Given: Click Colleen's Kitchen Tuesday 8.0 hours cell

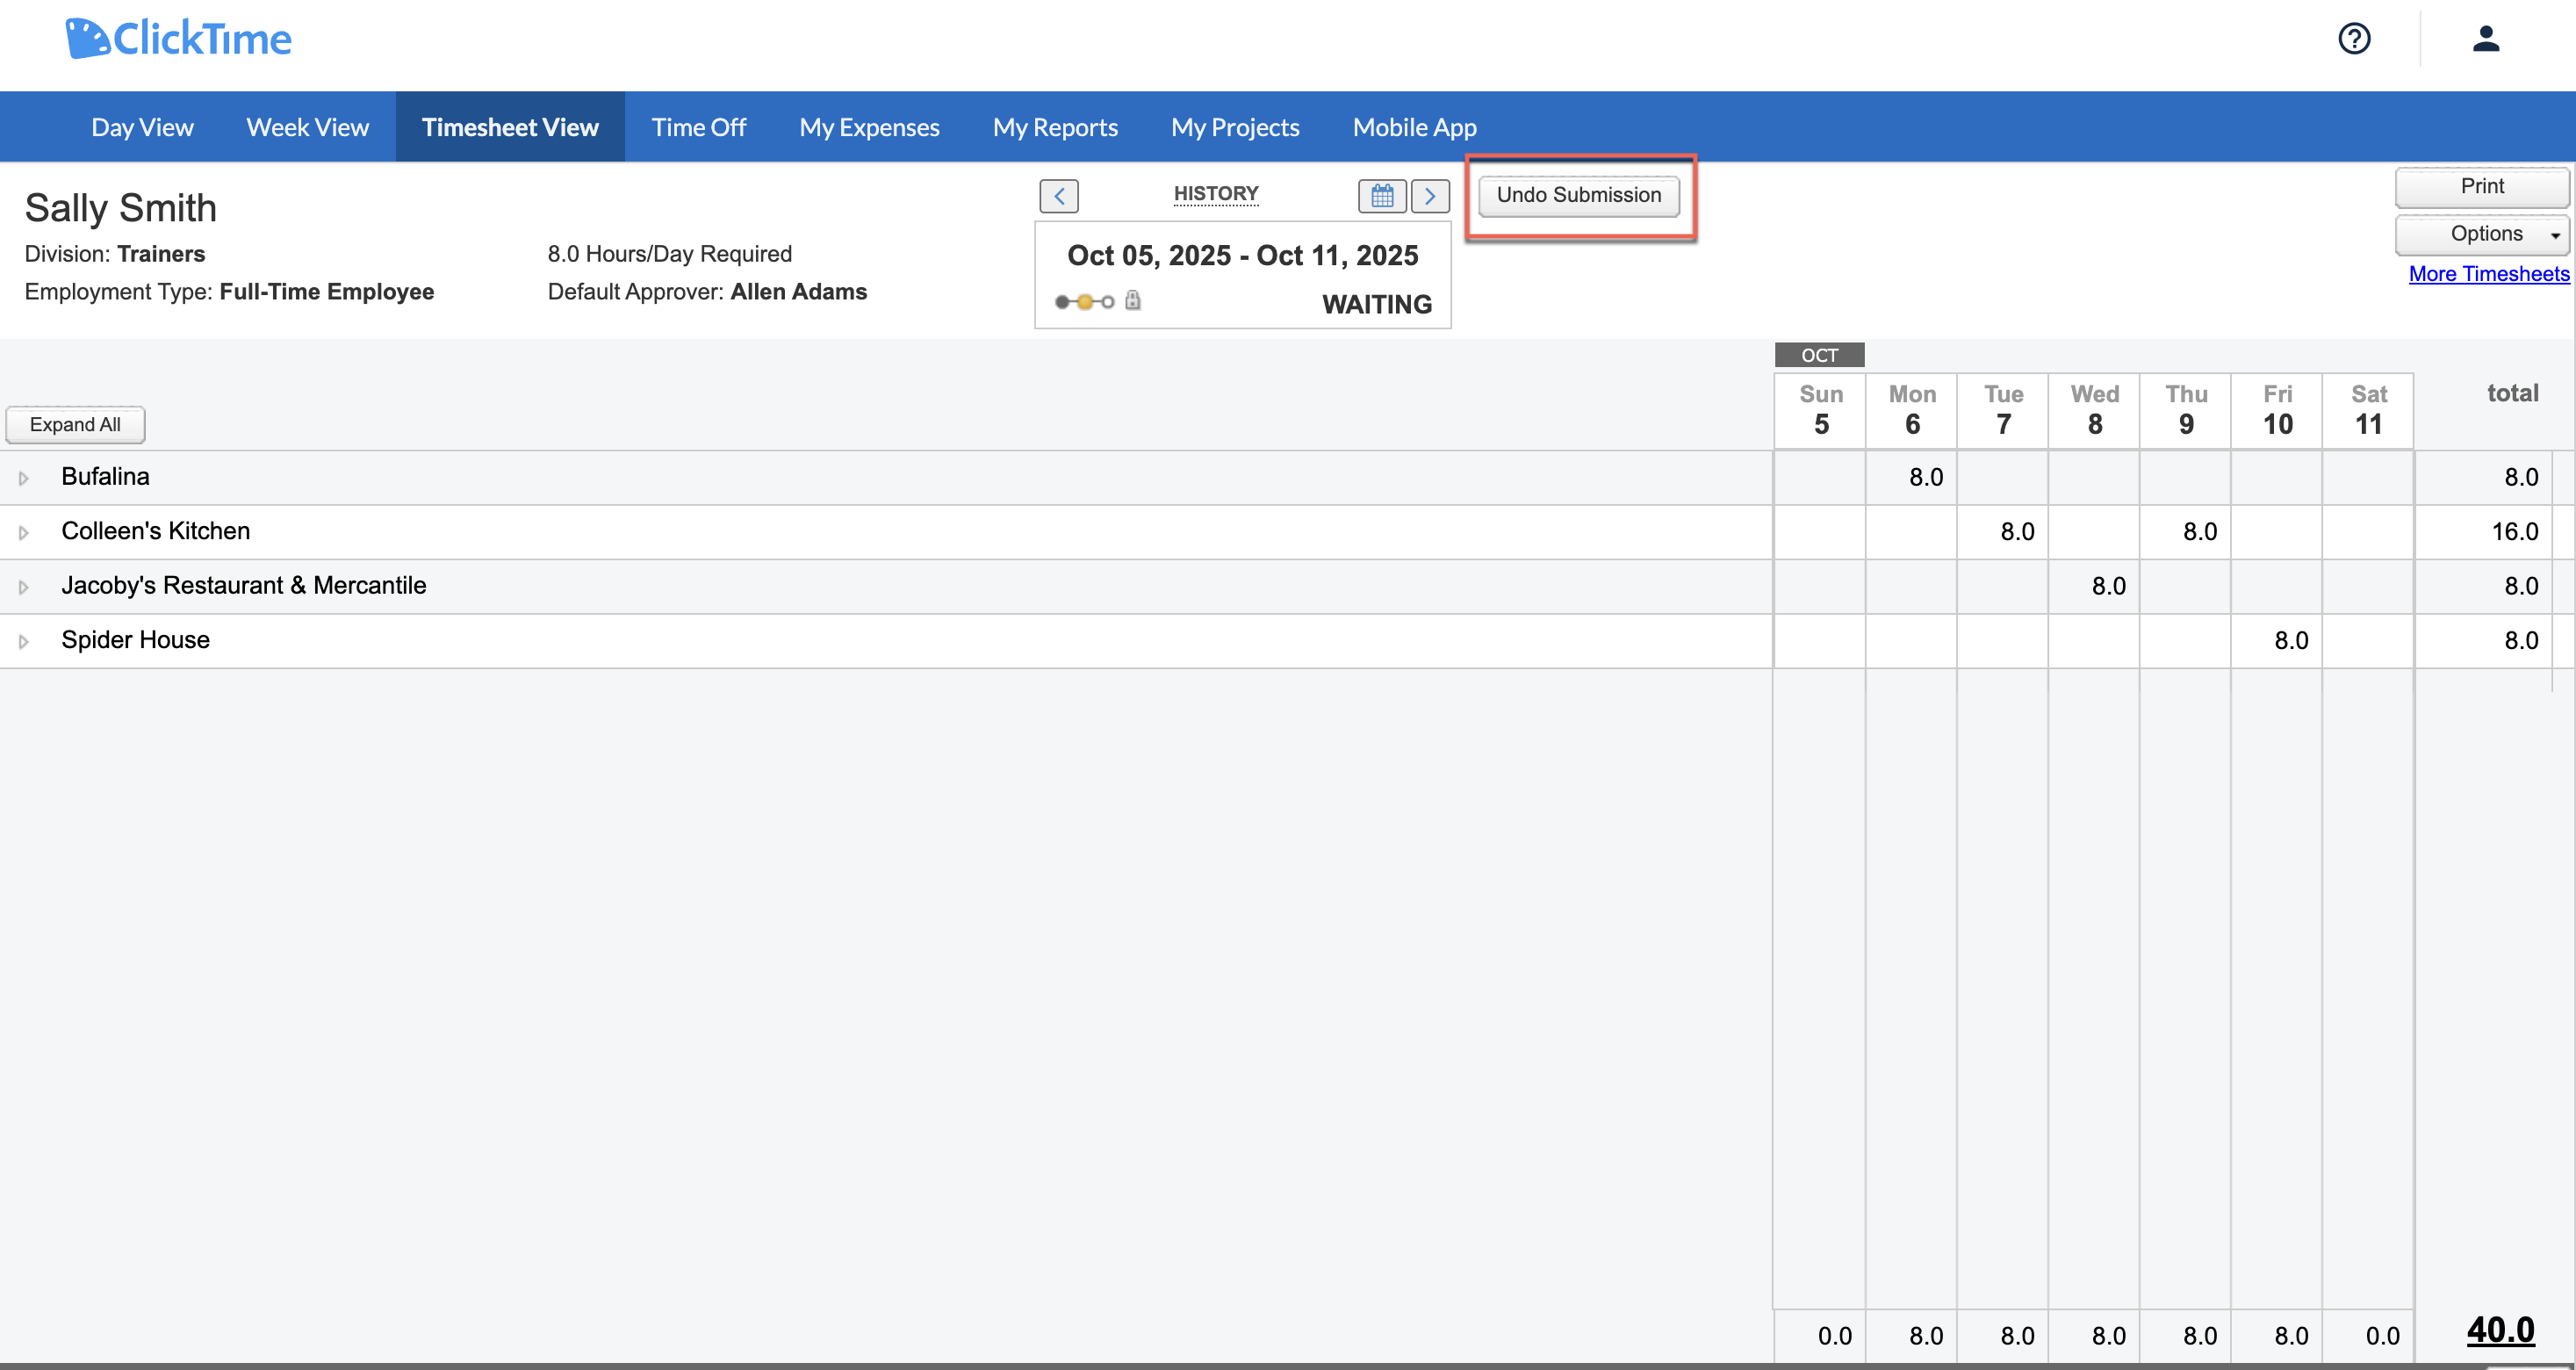Looking at the screenshot, I should pos(2003,532).
